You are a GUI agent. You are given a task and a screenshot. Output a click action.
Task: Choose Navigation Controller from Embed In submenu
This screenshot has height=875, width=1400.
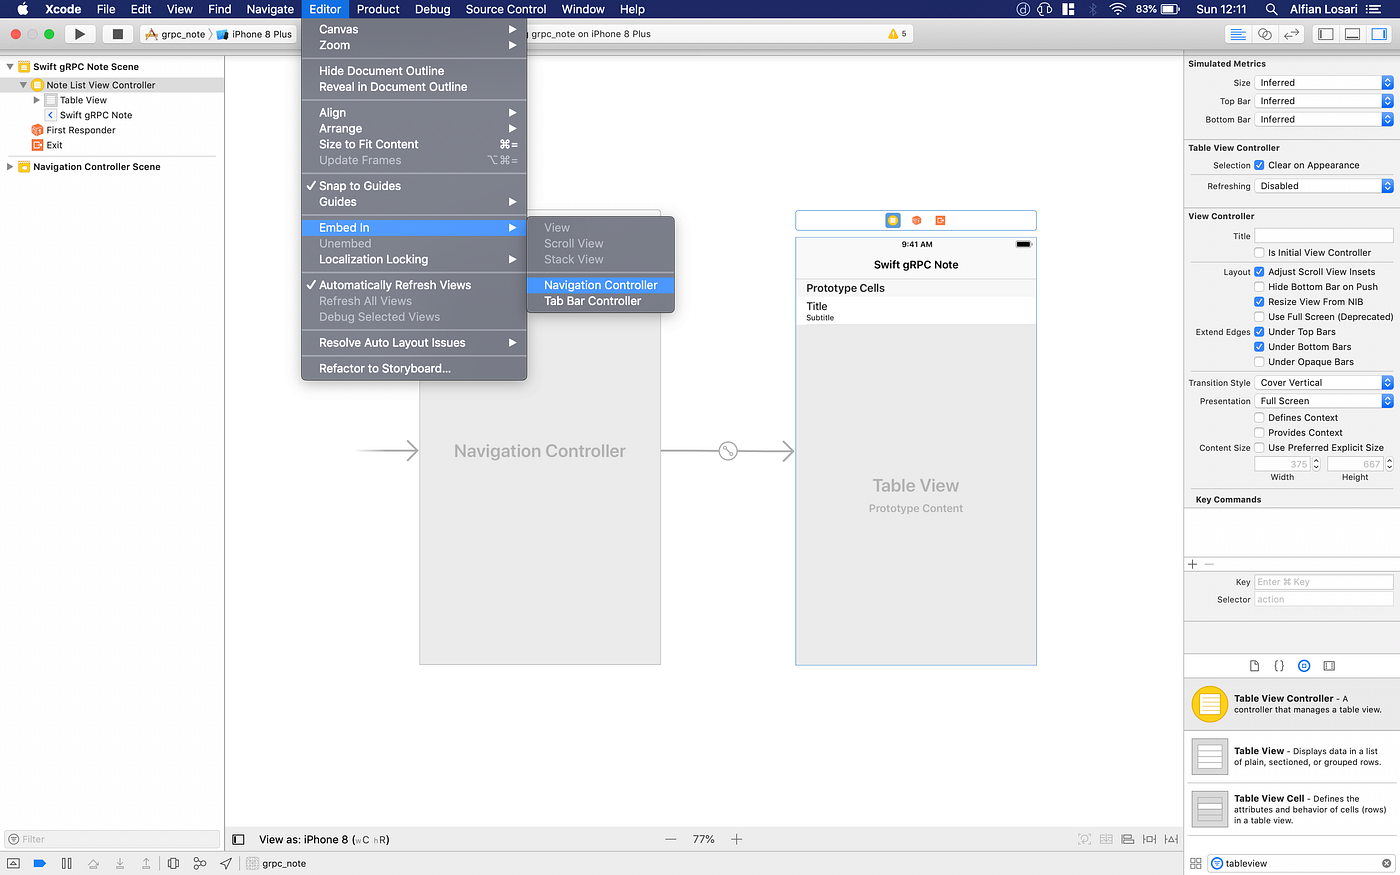[600, 285]
